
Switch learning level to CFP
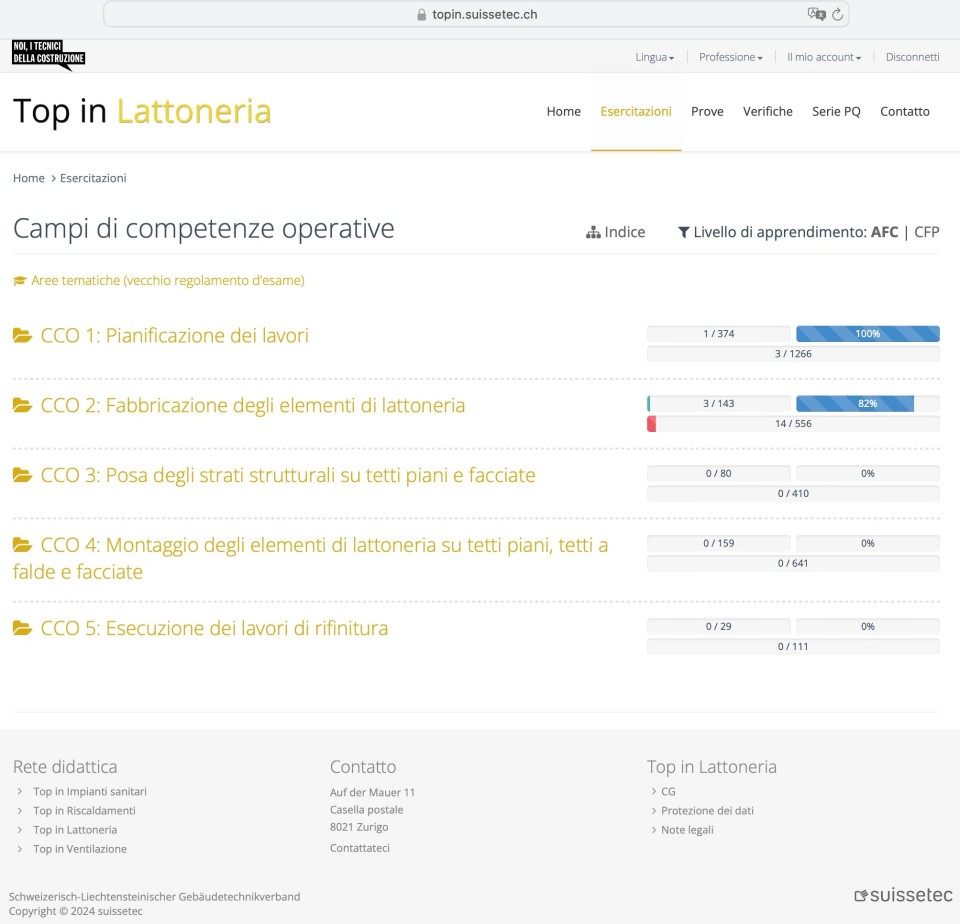[x=926, y=232]
